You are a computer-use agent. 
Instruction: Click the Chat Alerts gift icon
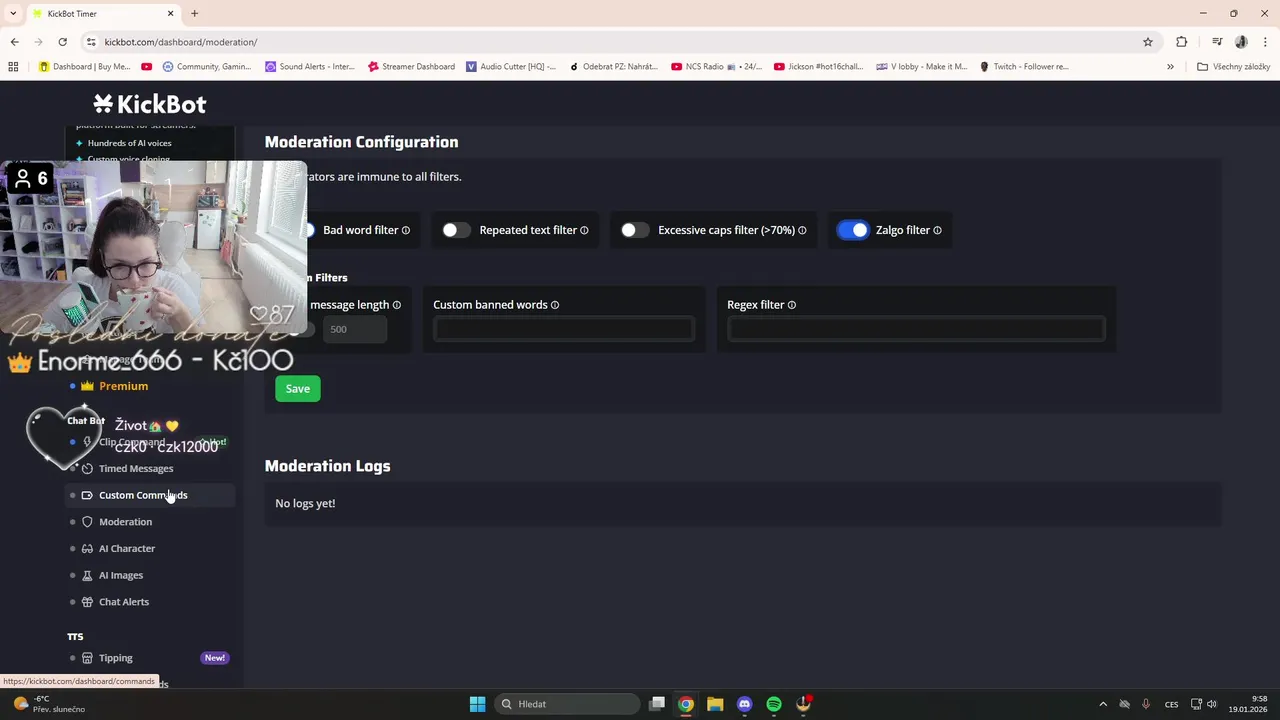[87, 602]
